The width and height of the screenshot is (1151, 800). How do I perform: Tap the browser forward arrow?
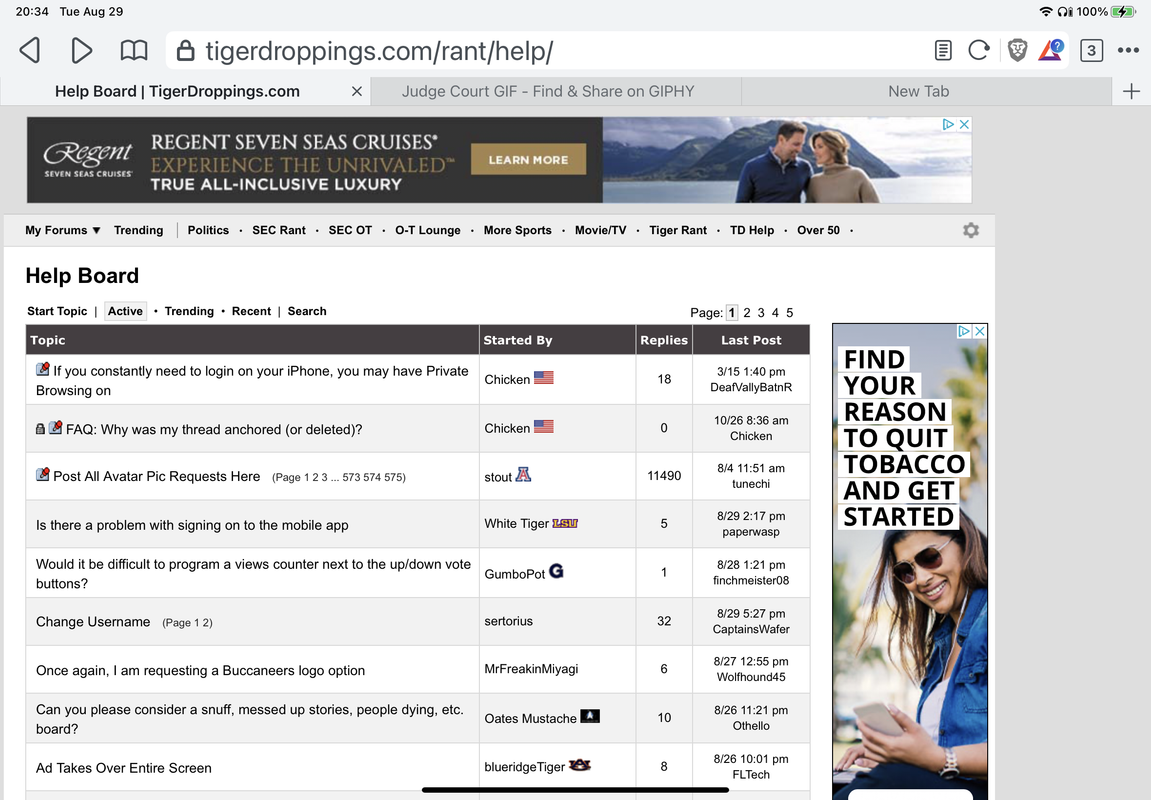click(x=81, y=51)
